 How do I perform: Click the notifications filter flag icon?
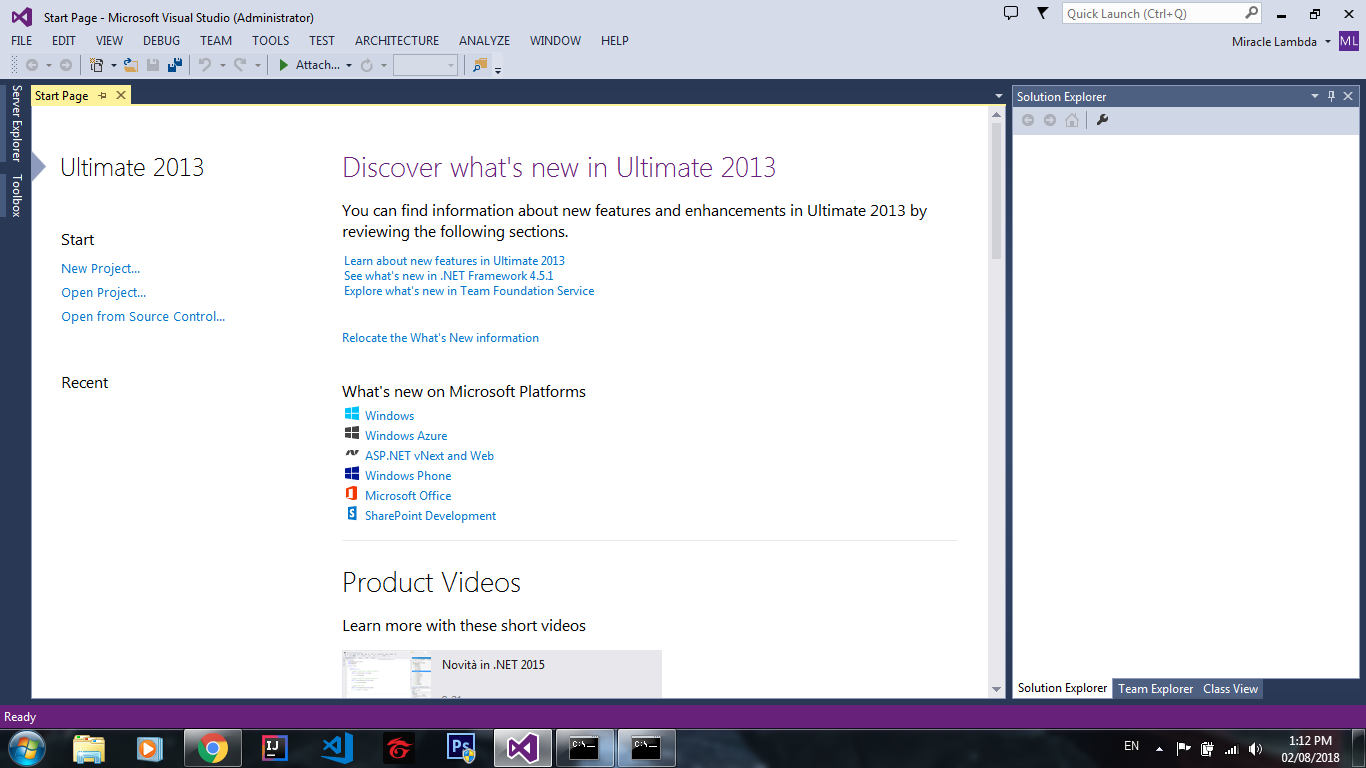pos(1043,13)
